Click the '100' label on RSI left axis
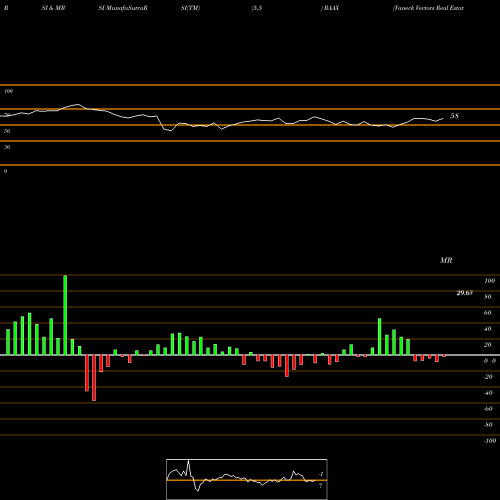The image size is (500, 500). (9, 91)
